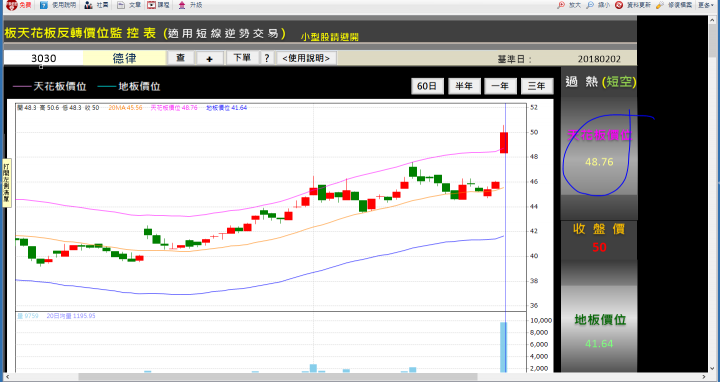This screenshot has height=382, width=720.
Task: Click the scroll right arrow at bottom
Action: point(705,377)
